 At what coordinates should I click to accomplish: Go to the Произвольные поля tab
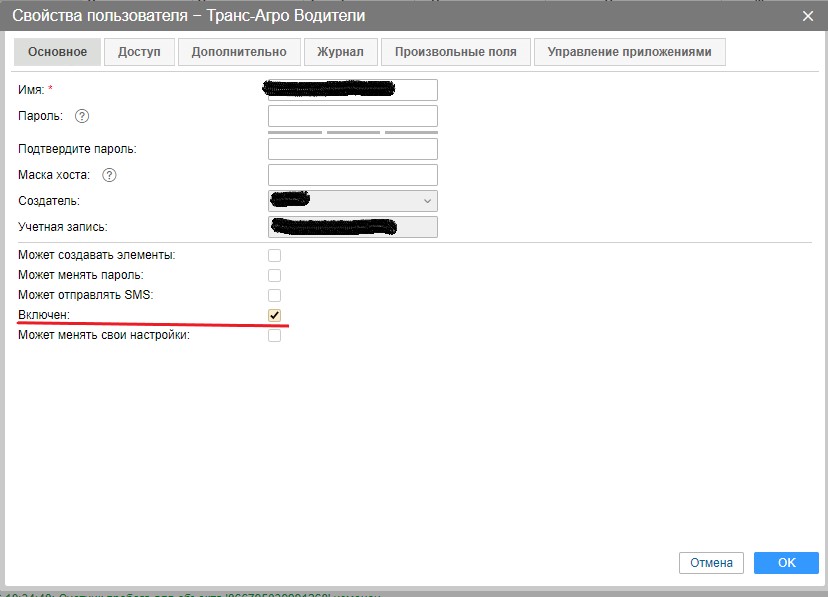coord(455,52)
